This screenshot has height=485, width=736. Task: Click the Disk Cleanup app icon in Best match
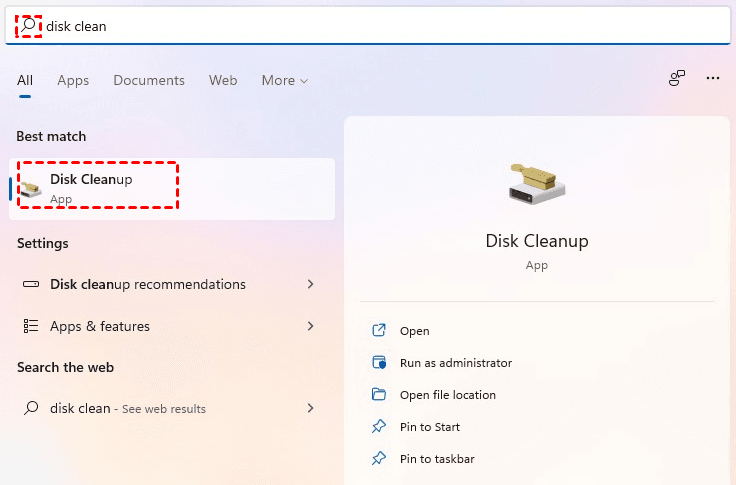31,188
